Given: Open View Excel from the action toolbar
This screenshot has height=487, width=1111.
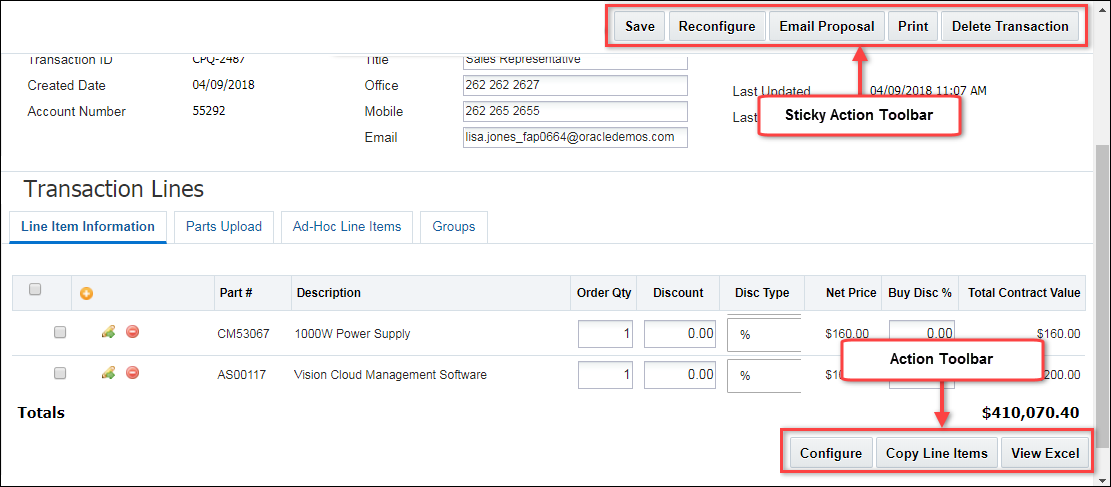Looking at the screenshot, I should tap(1044, 453).
